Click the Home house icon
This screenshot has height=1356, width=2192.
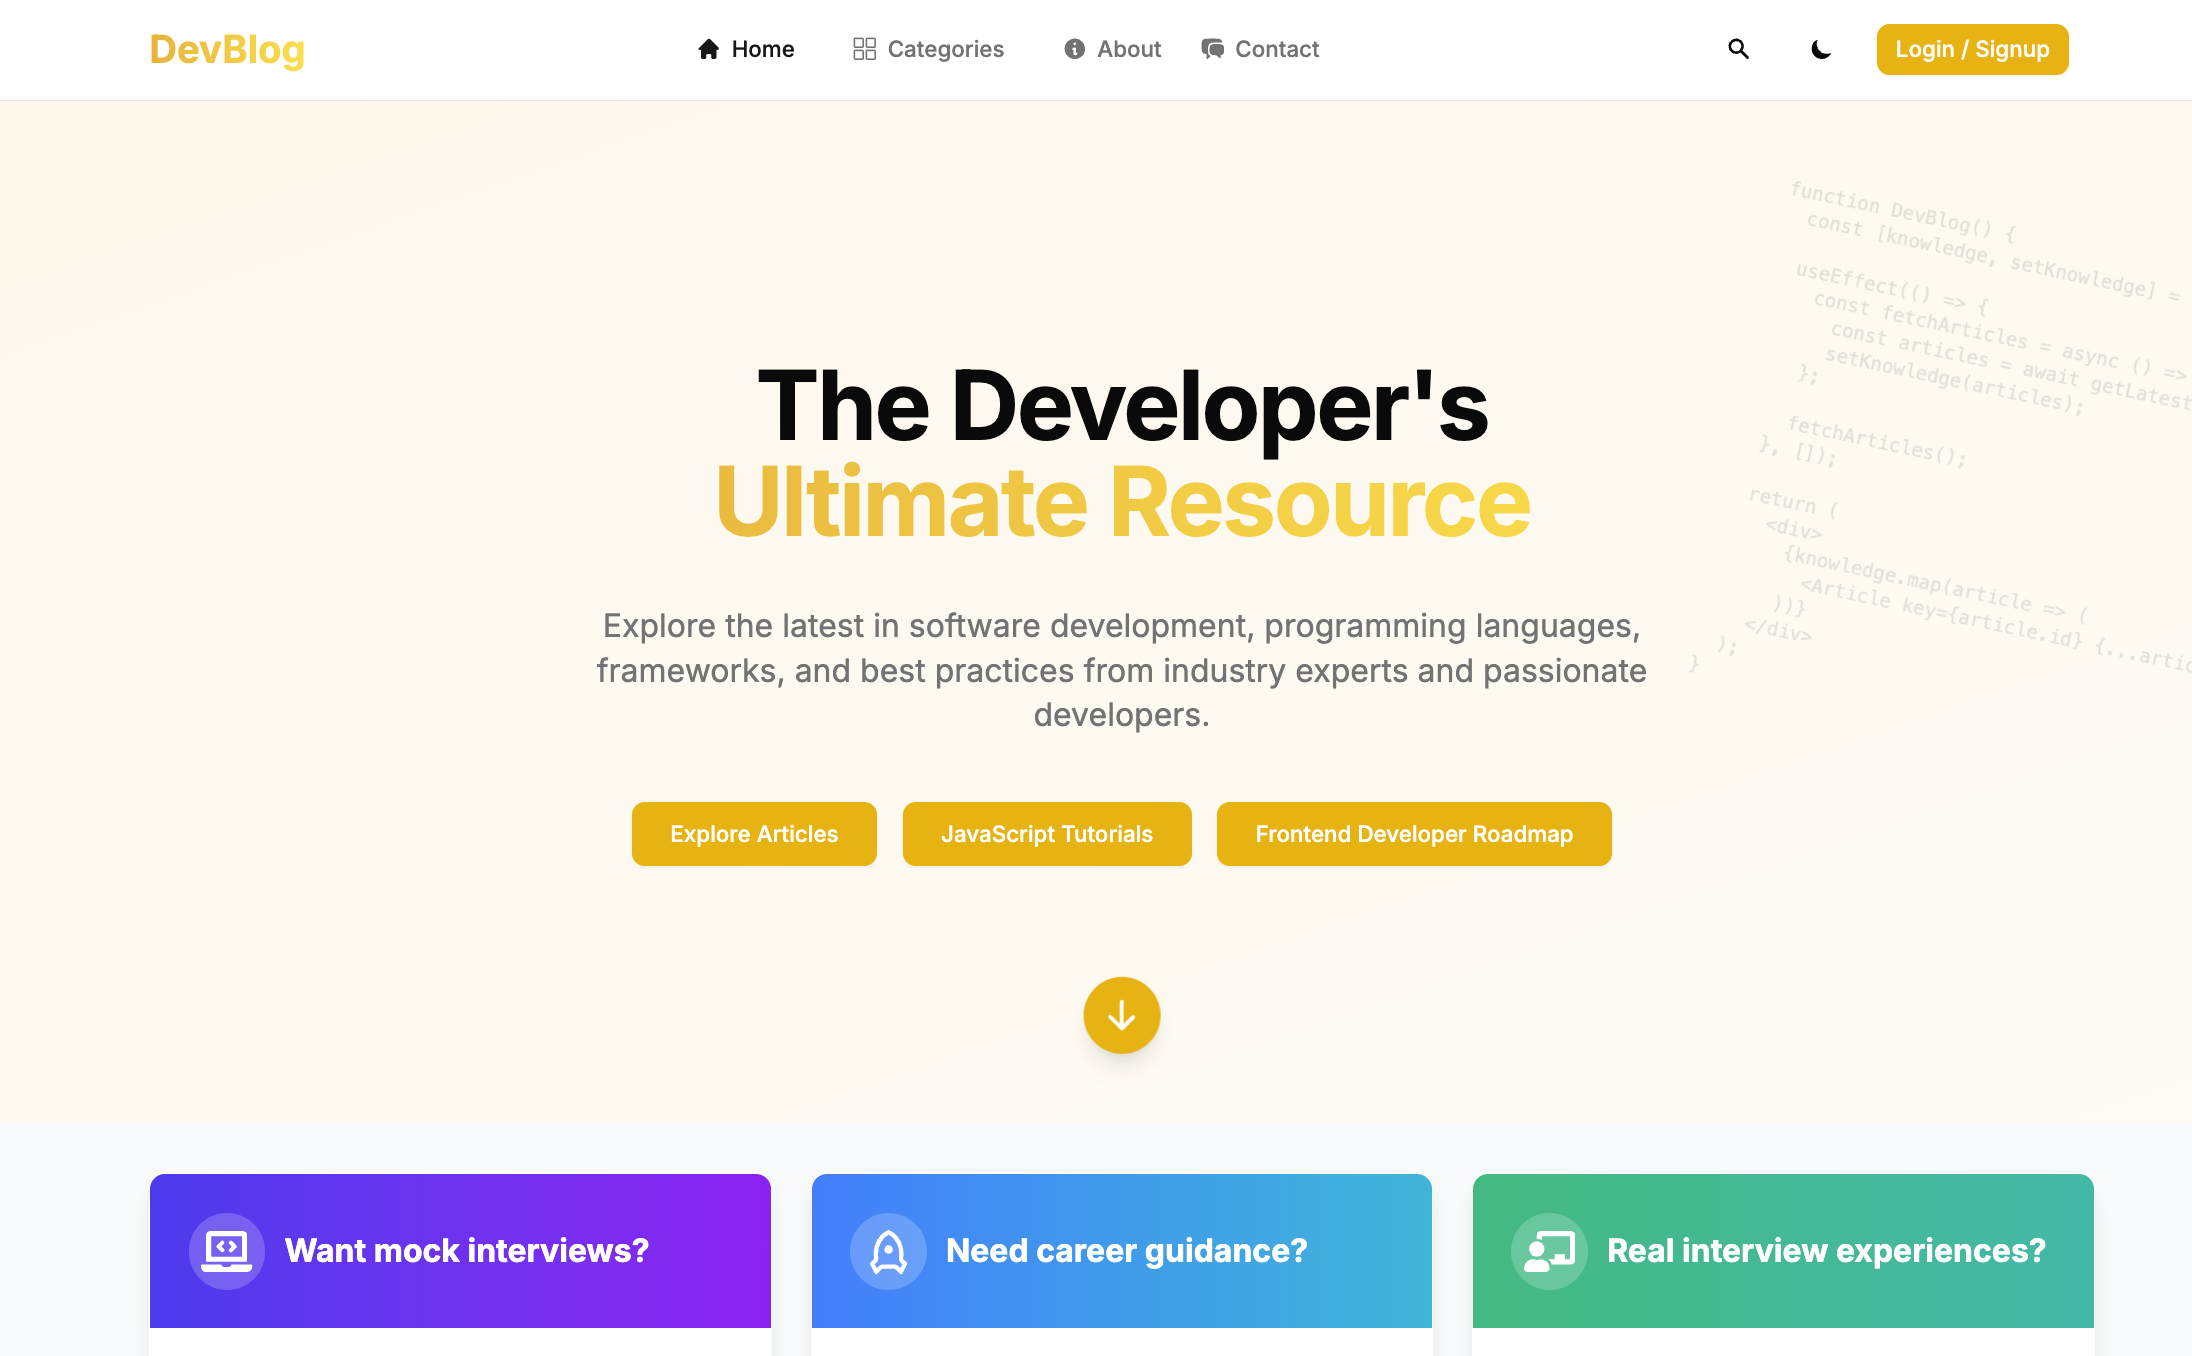[x=709, y=49]
